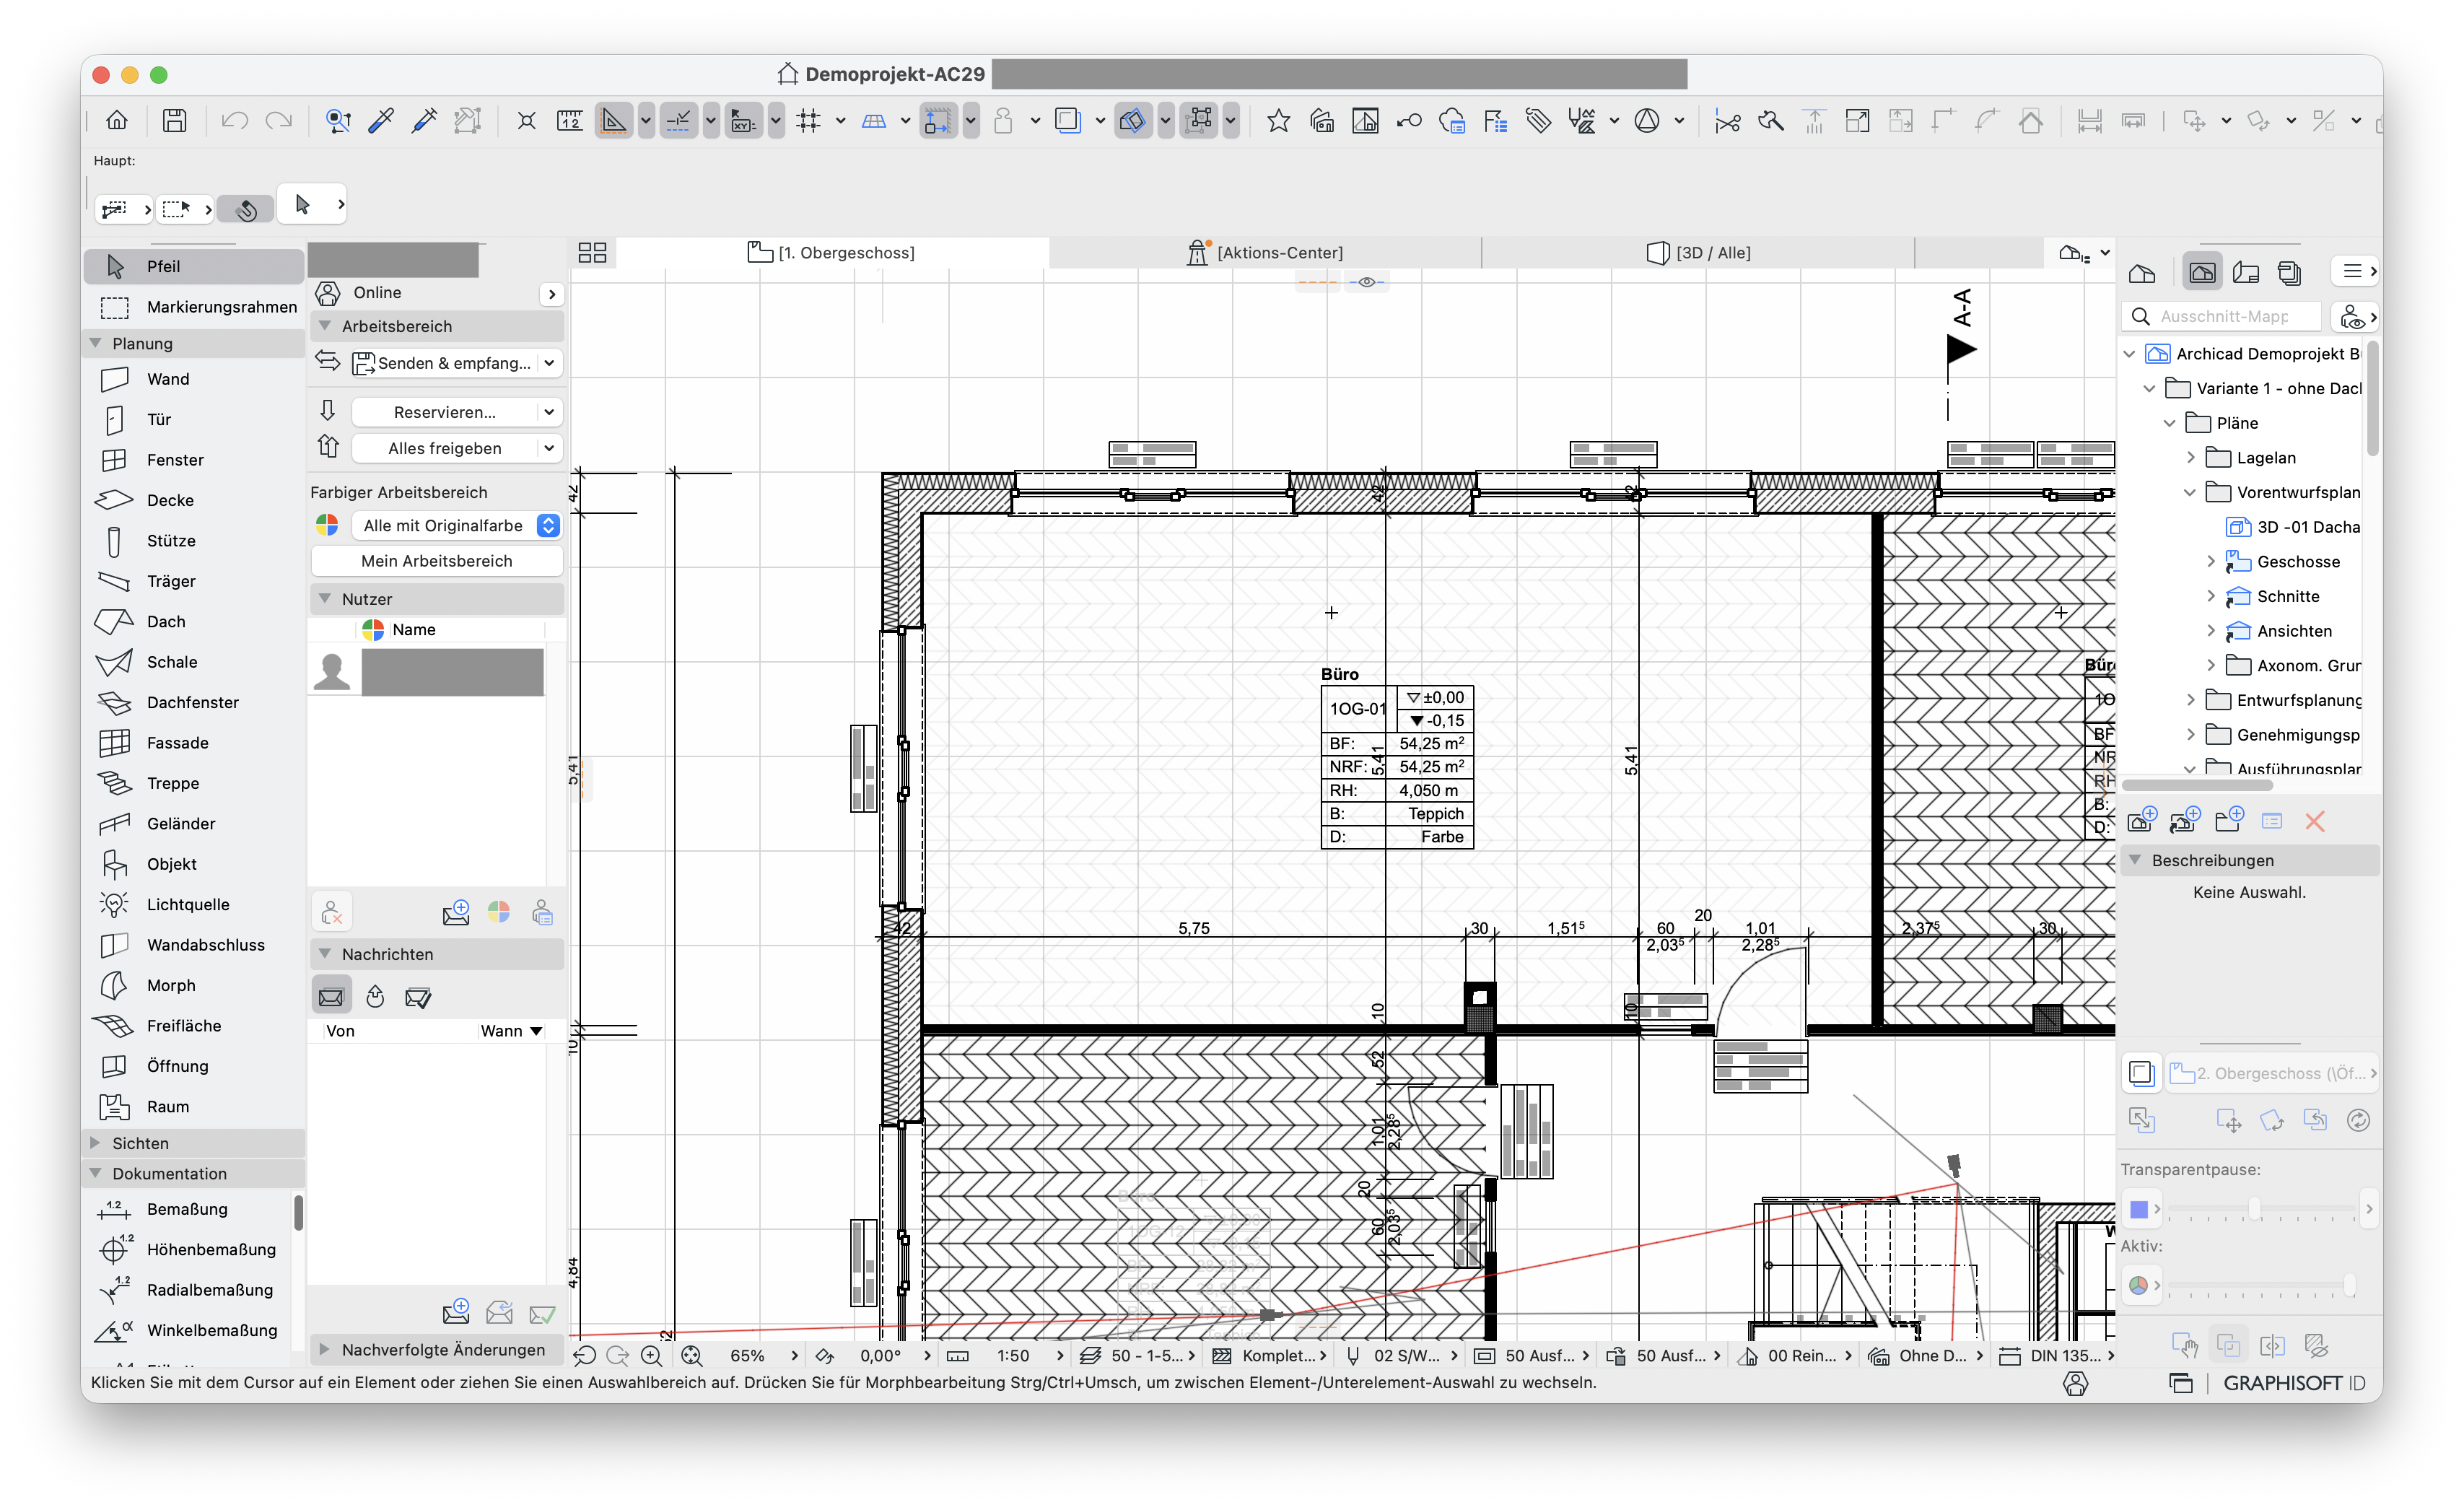This screenshot has height=1510, width=2464.
Task: Select the Dachfenster tool
Action: [x=194, y=702]
